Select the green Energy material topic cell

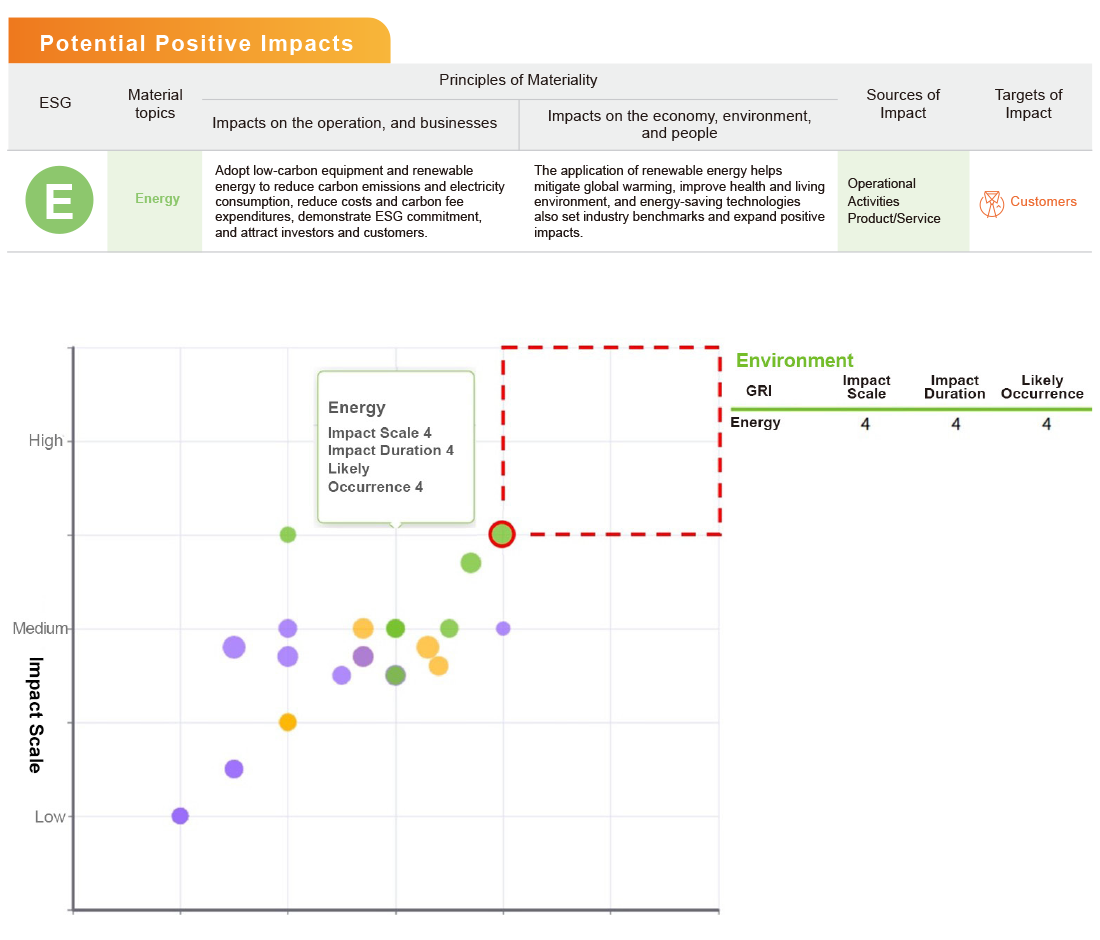[156, 199]
